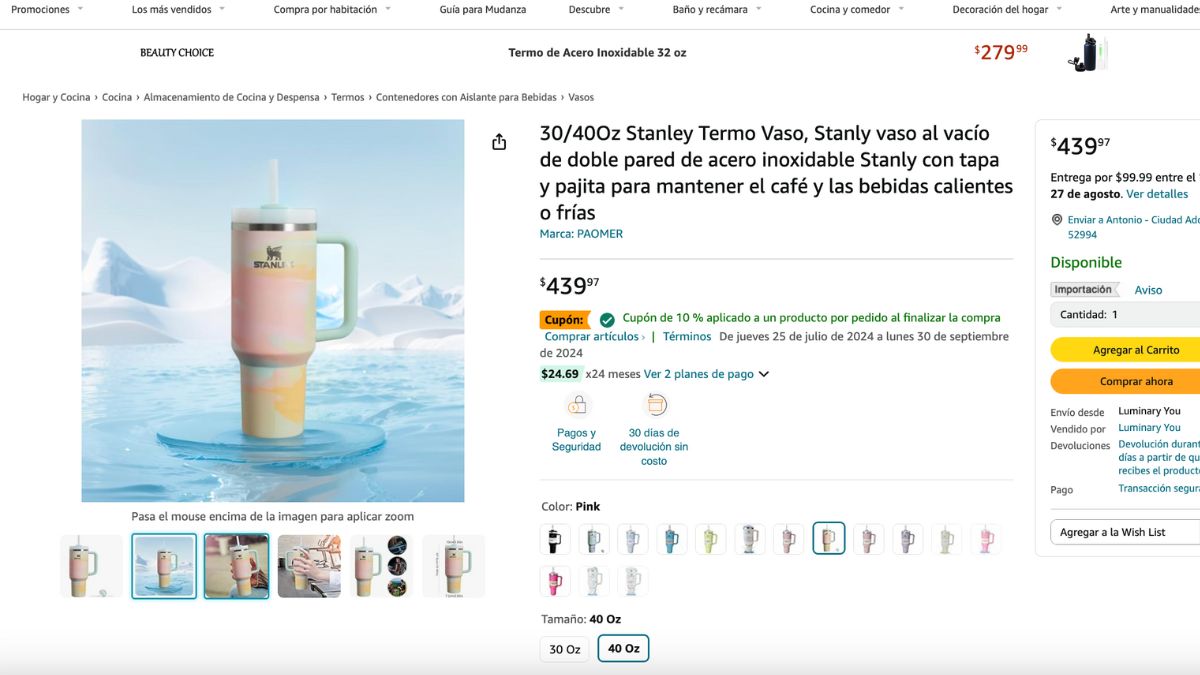Click the Marca: PAOMER brand link

pos(581,234)
